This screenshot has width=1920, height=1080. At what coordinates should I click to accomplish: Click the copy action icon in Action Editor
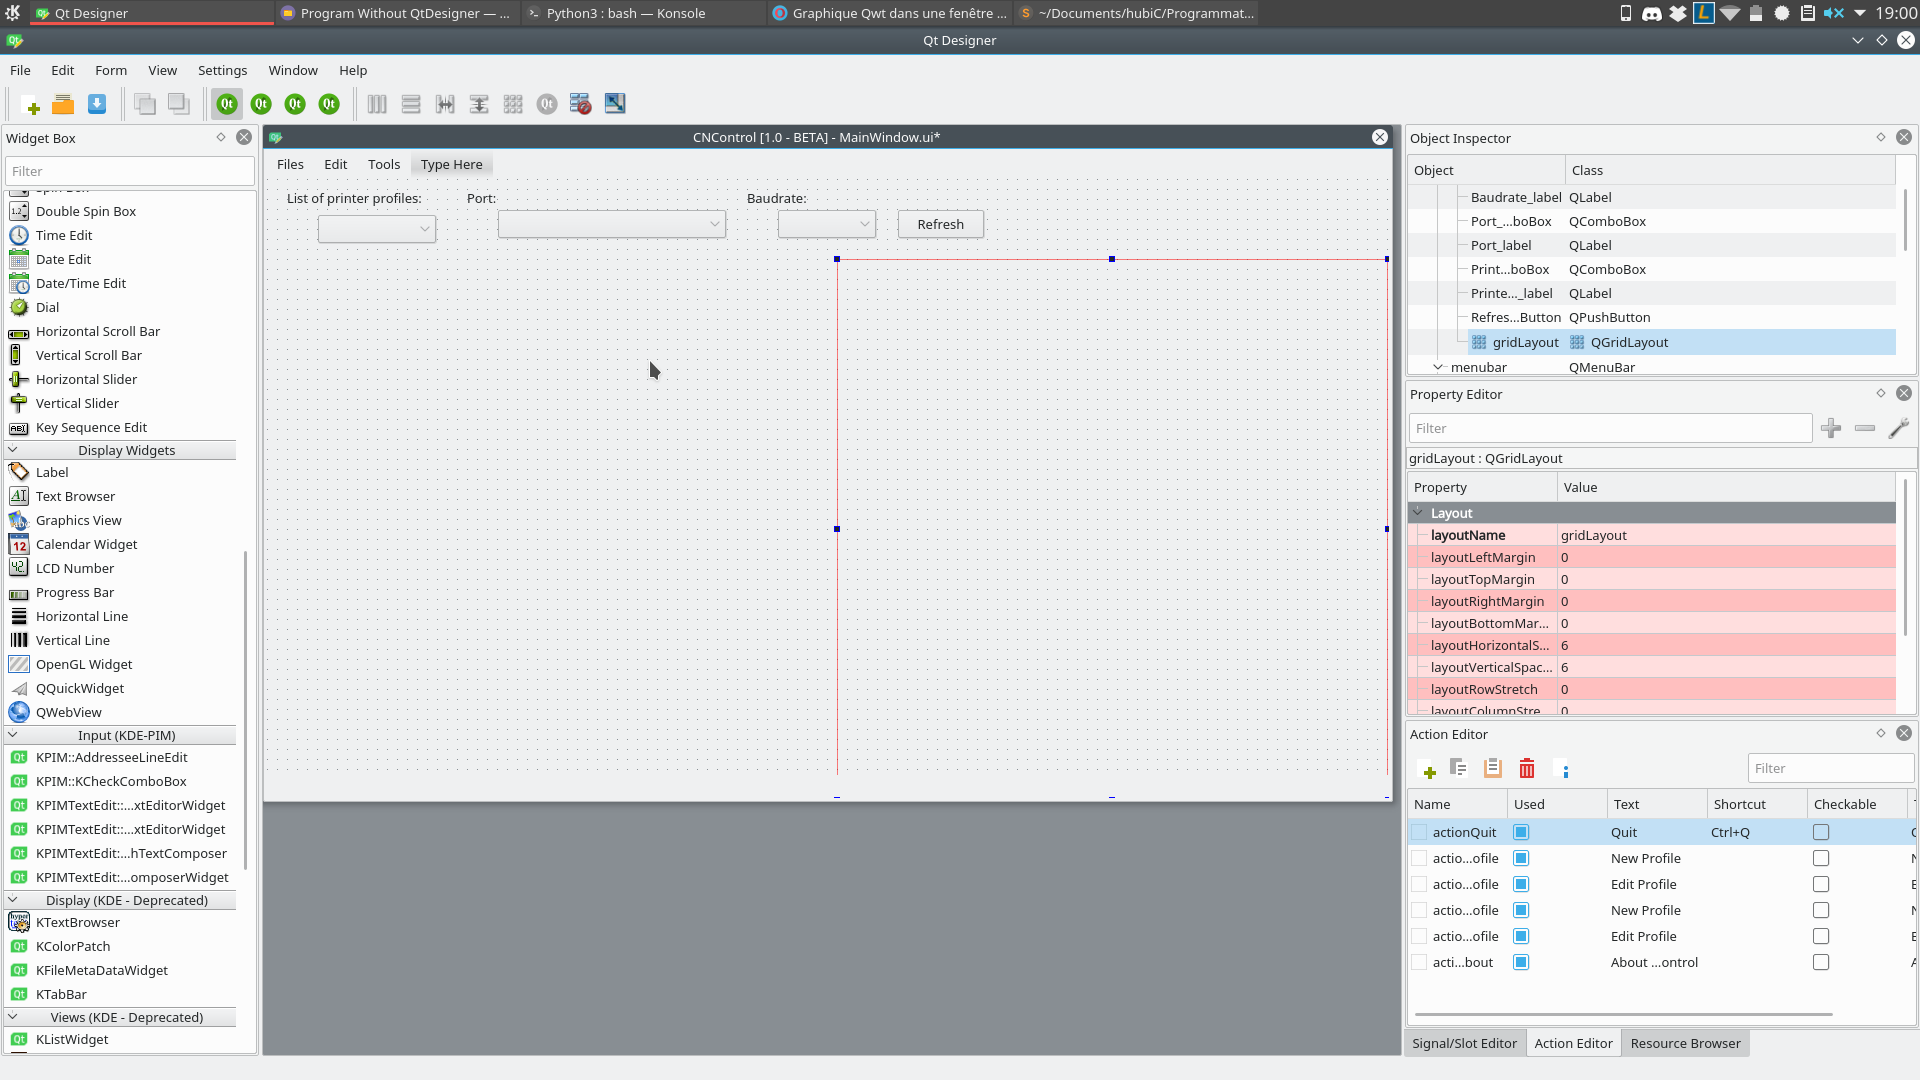point(1459,768)
